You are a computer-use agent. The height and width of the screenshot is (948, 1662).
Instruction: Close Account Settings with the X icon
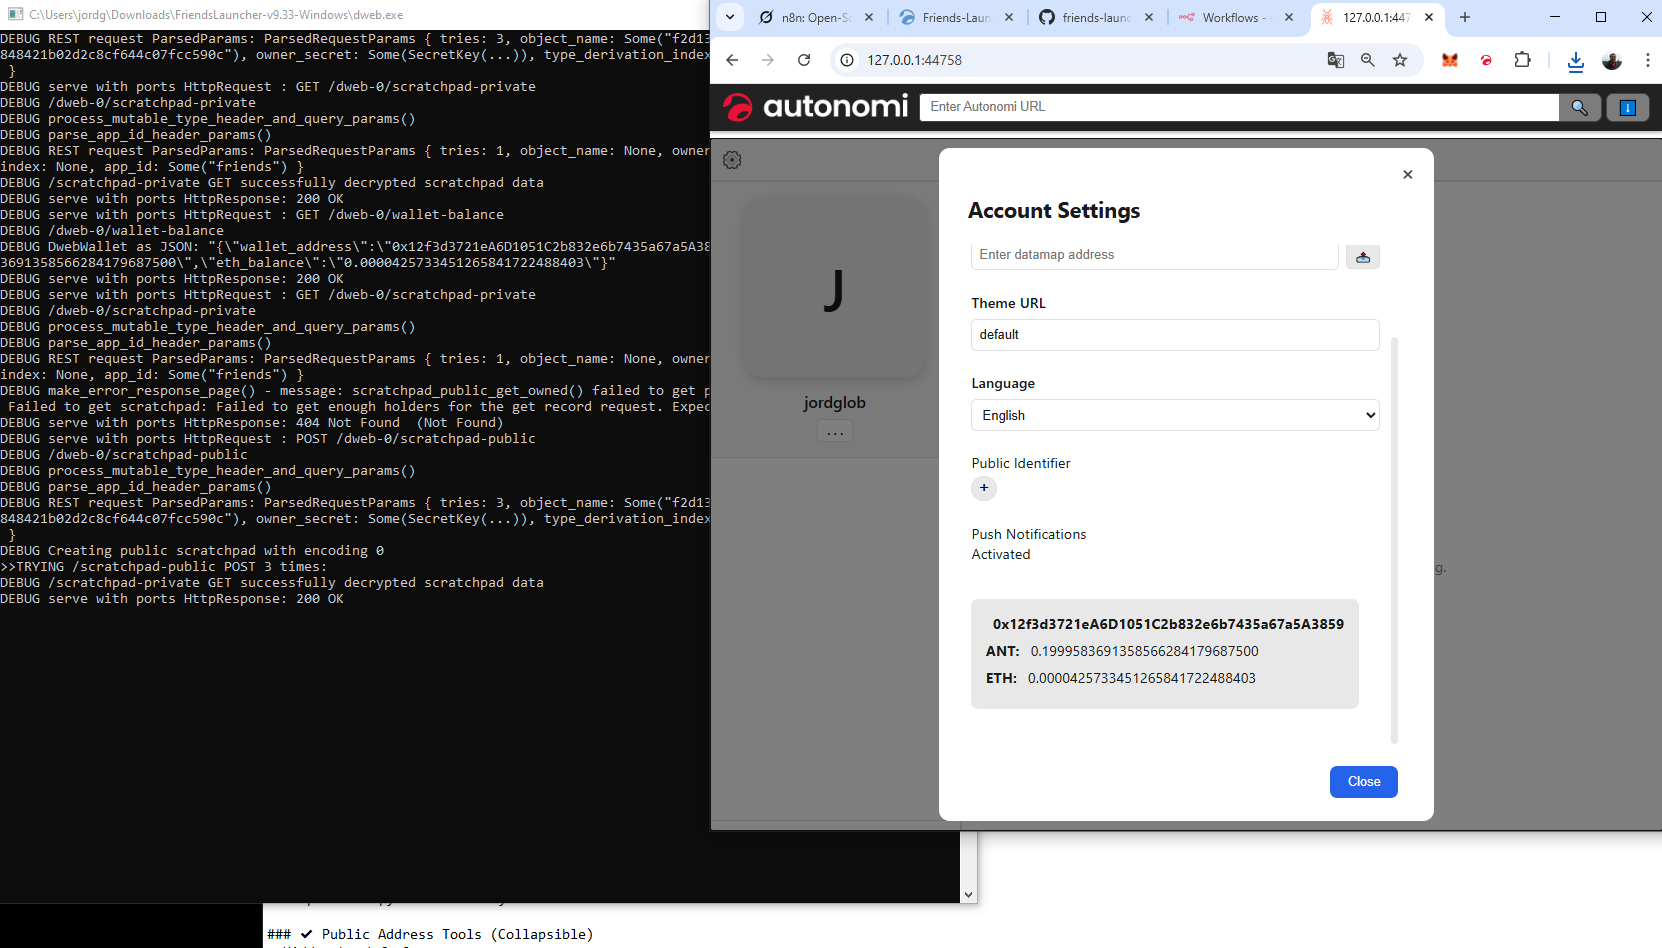point(1407,175)
